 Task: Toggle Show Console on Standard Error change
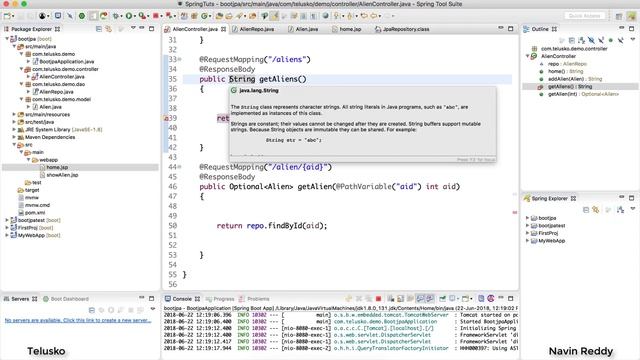click(x=430, y=299)
